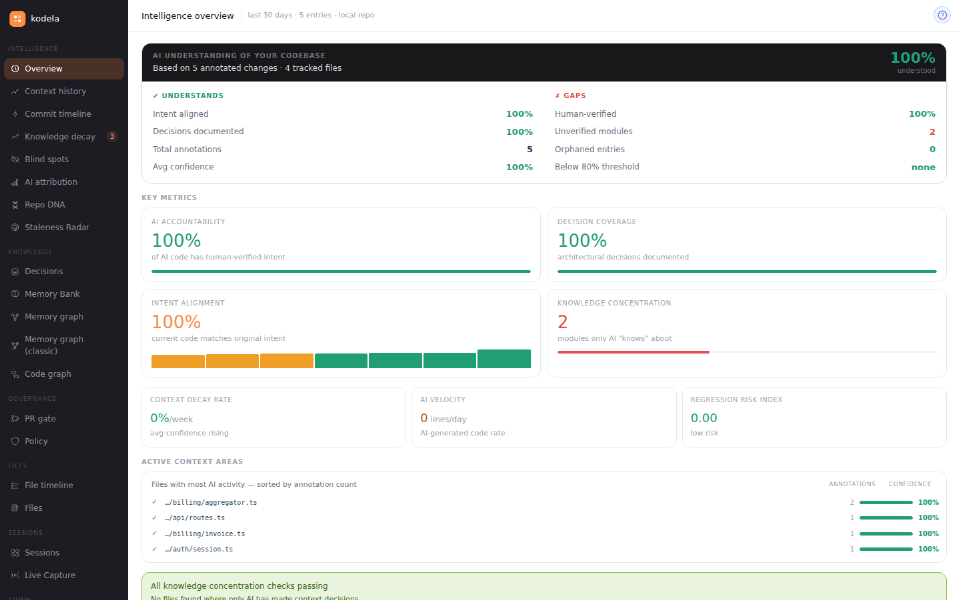Click the Knowledge decay trend icon

[15, 137]
